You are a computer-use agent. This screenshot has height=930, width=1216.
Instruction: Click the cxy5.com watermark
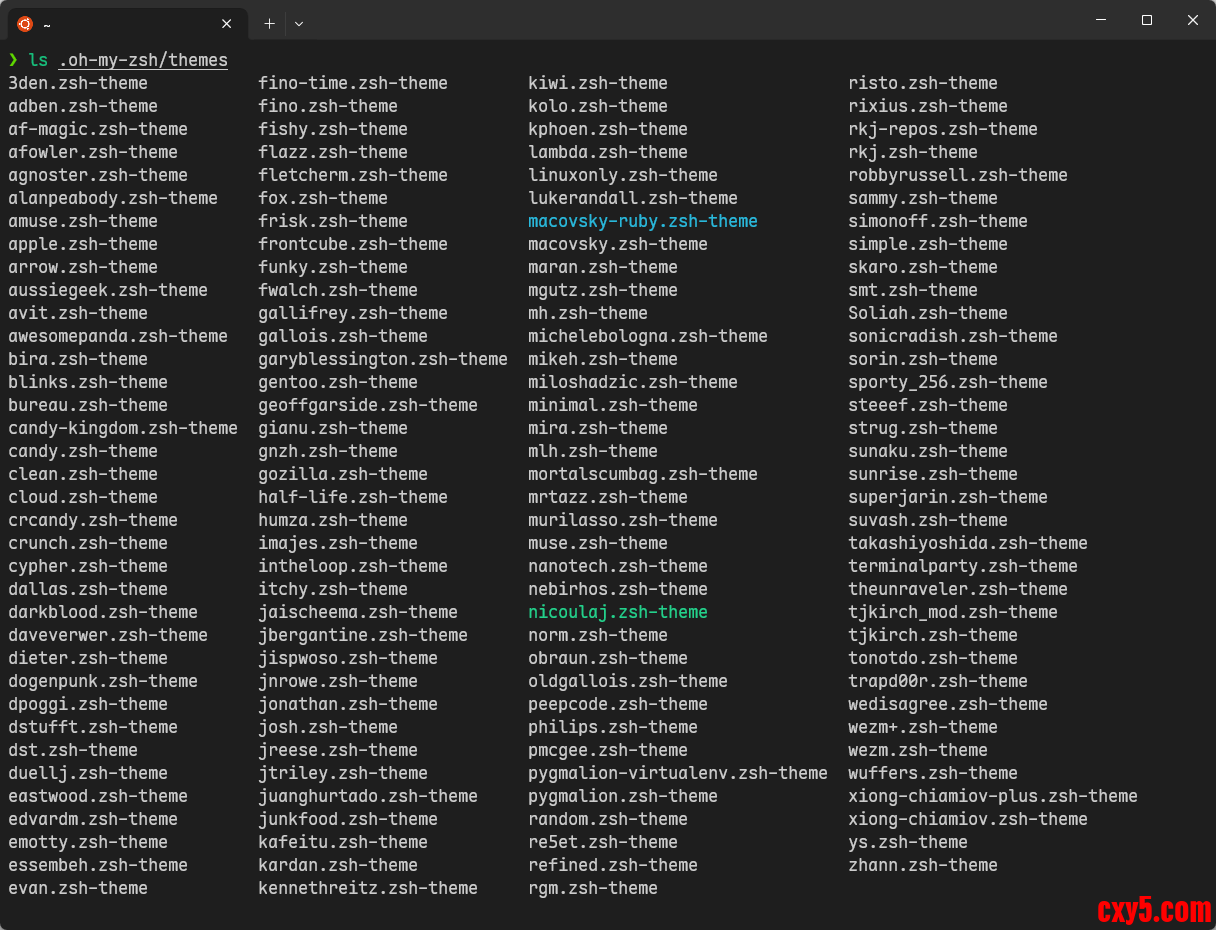(x=1153, y=909)
